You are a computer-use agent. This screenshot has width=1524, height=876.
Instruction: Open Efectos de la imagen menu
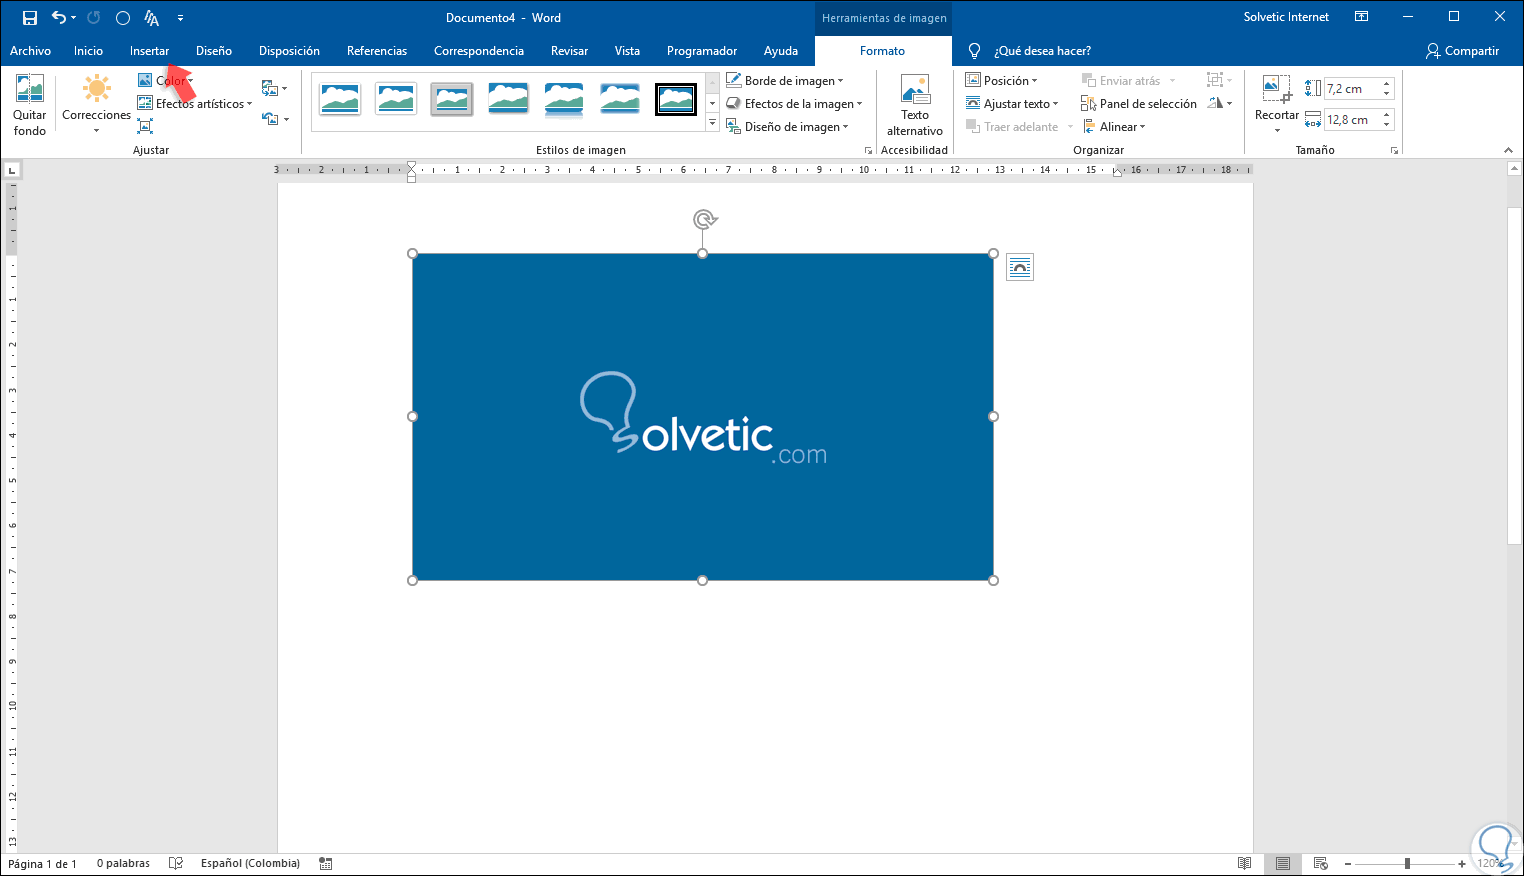pos(795,104)
